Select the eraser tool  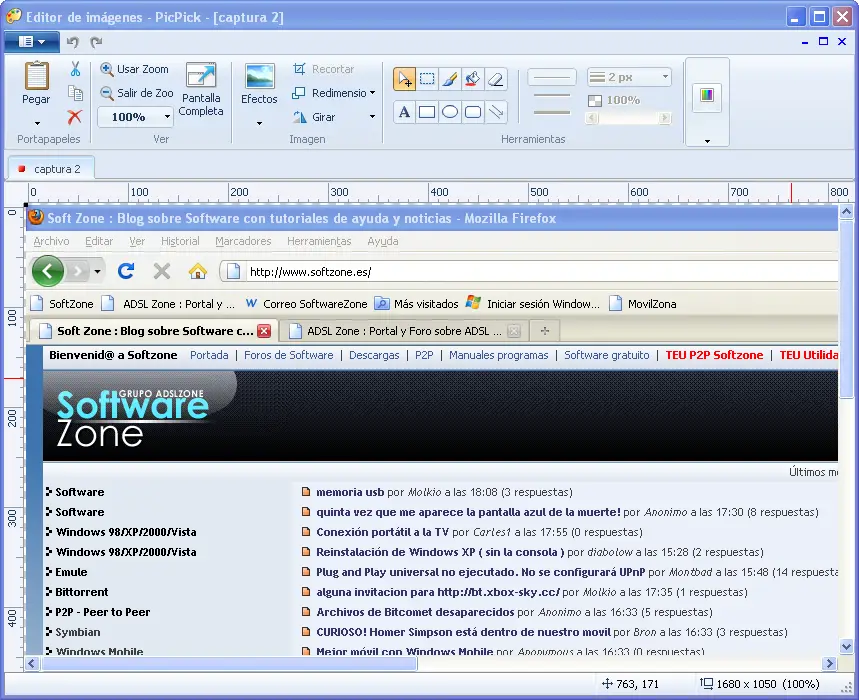pyautogui.click(x=496, y=79)
